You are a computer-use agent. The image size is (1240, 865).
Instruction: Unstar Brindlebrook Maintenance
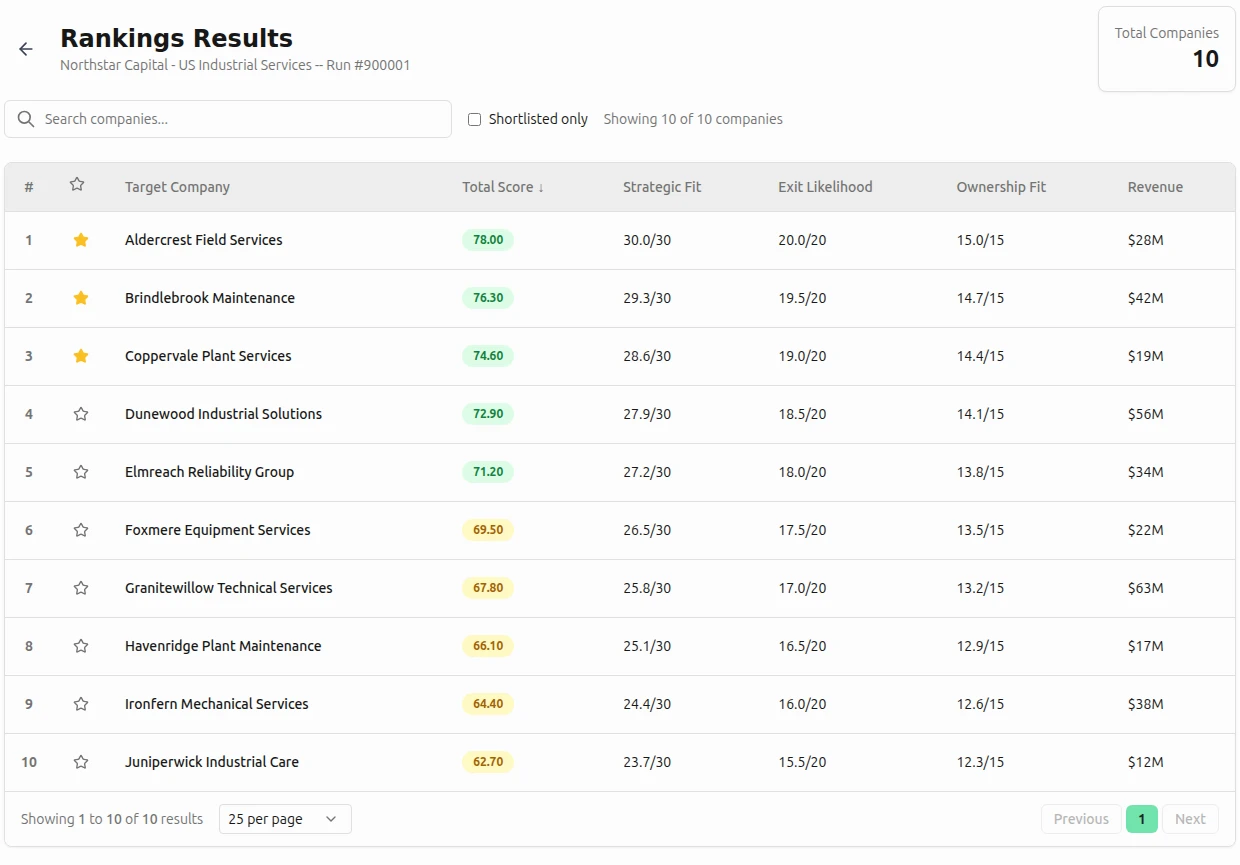coord(81,298)
